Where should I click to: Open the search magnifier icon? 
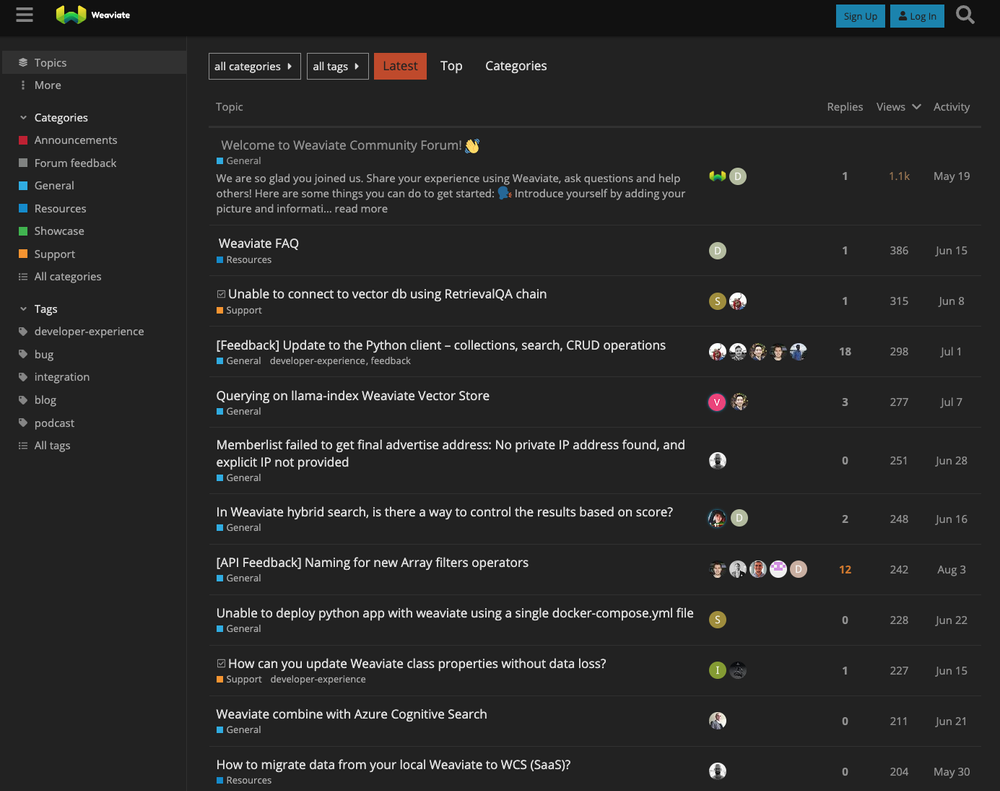(965, 15)
